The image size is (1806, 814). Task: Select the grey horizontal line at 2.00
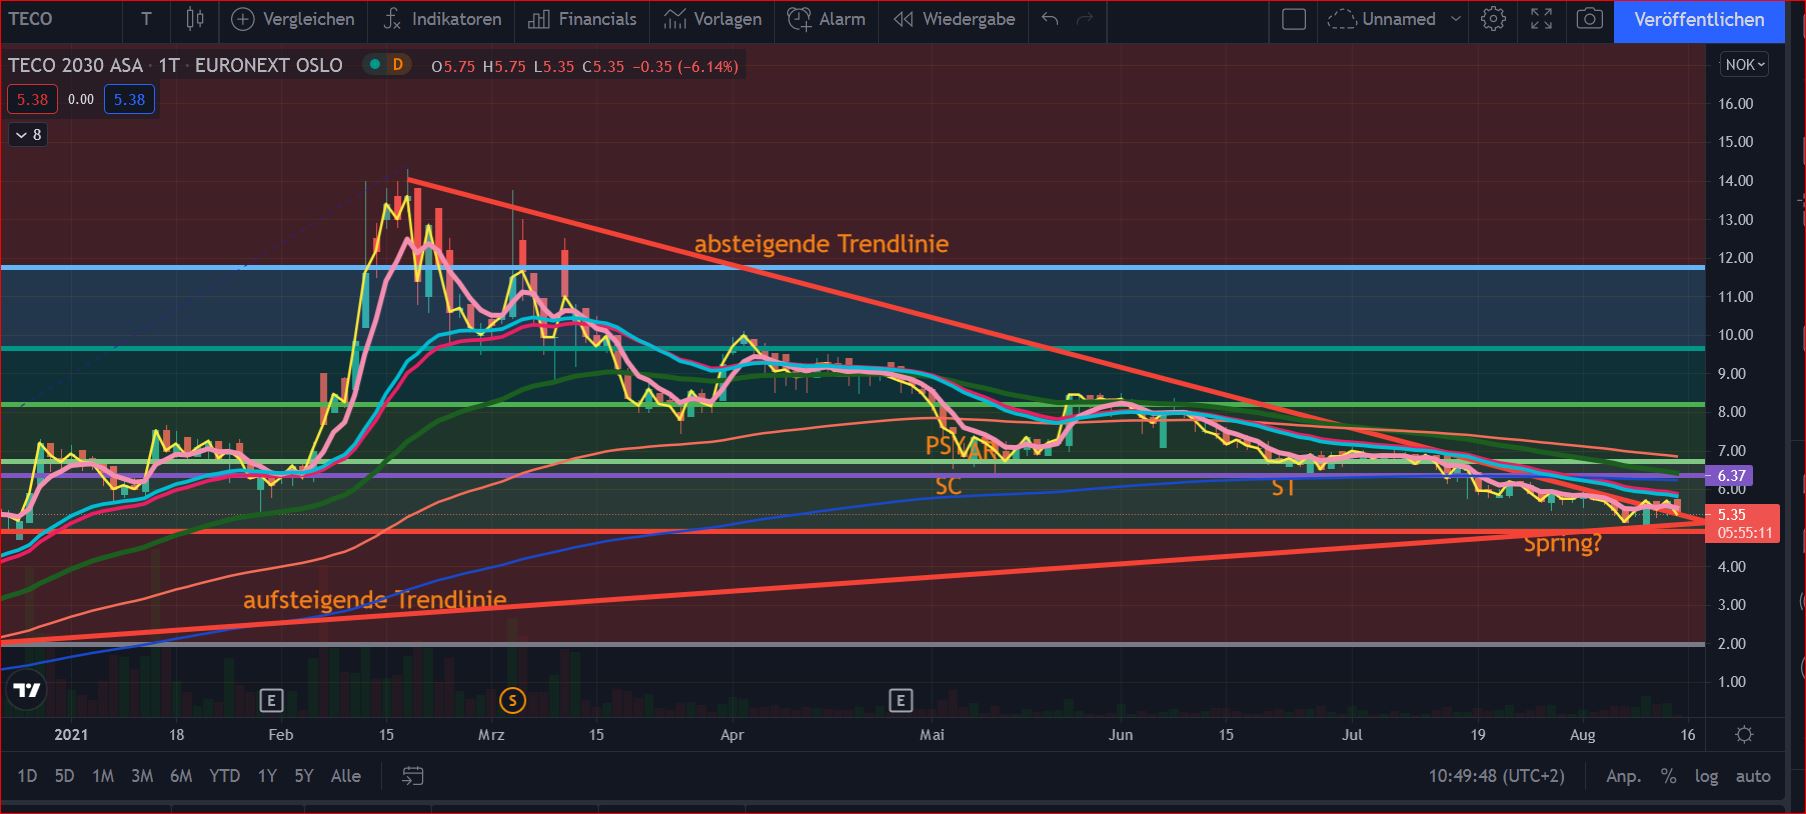pos(852,644)
